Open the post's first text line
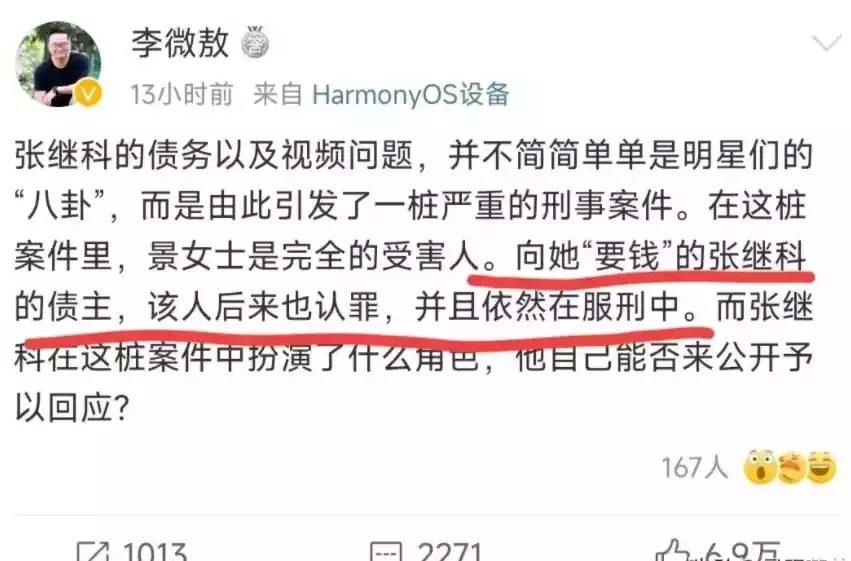The width and height of the screenshot is (851, 561). pos(414,155)
